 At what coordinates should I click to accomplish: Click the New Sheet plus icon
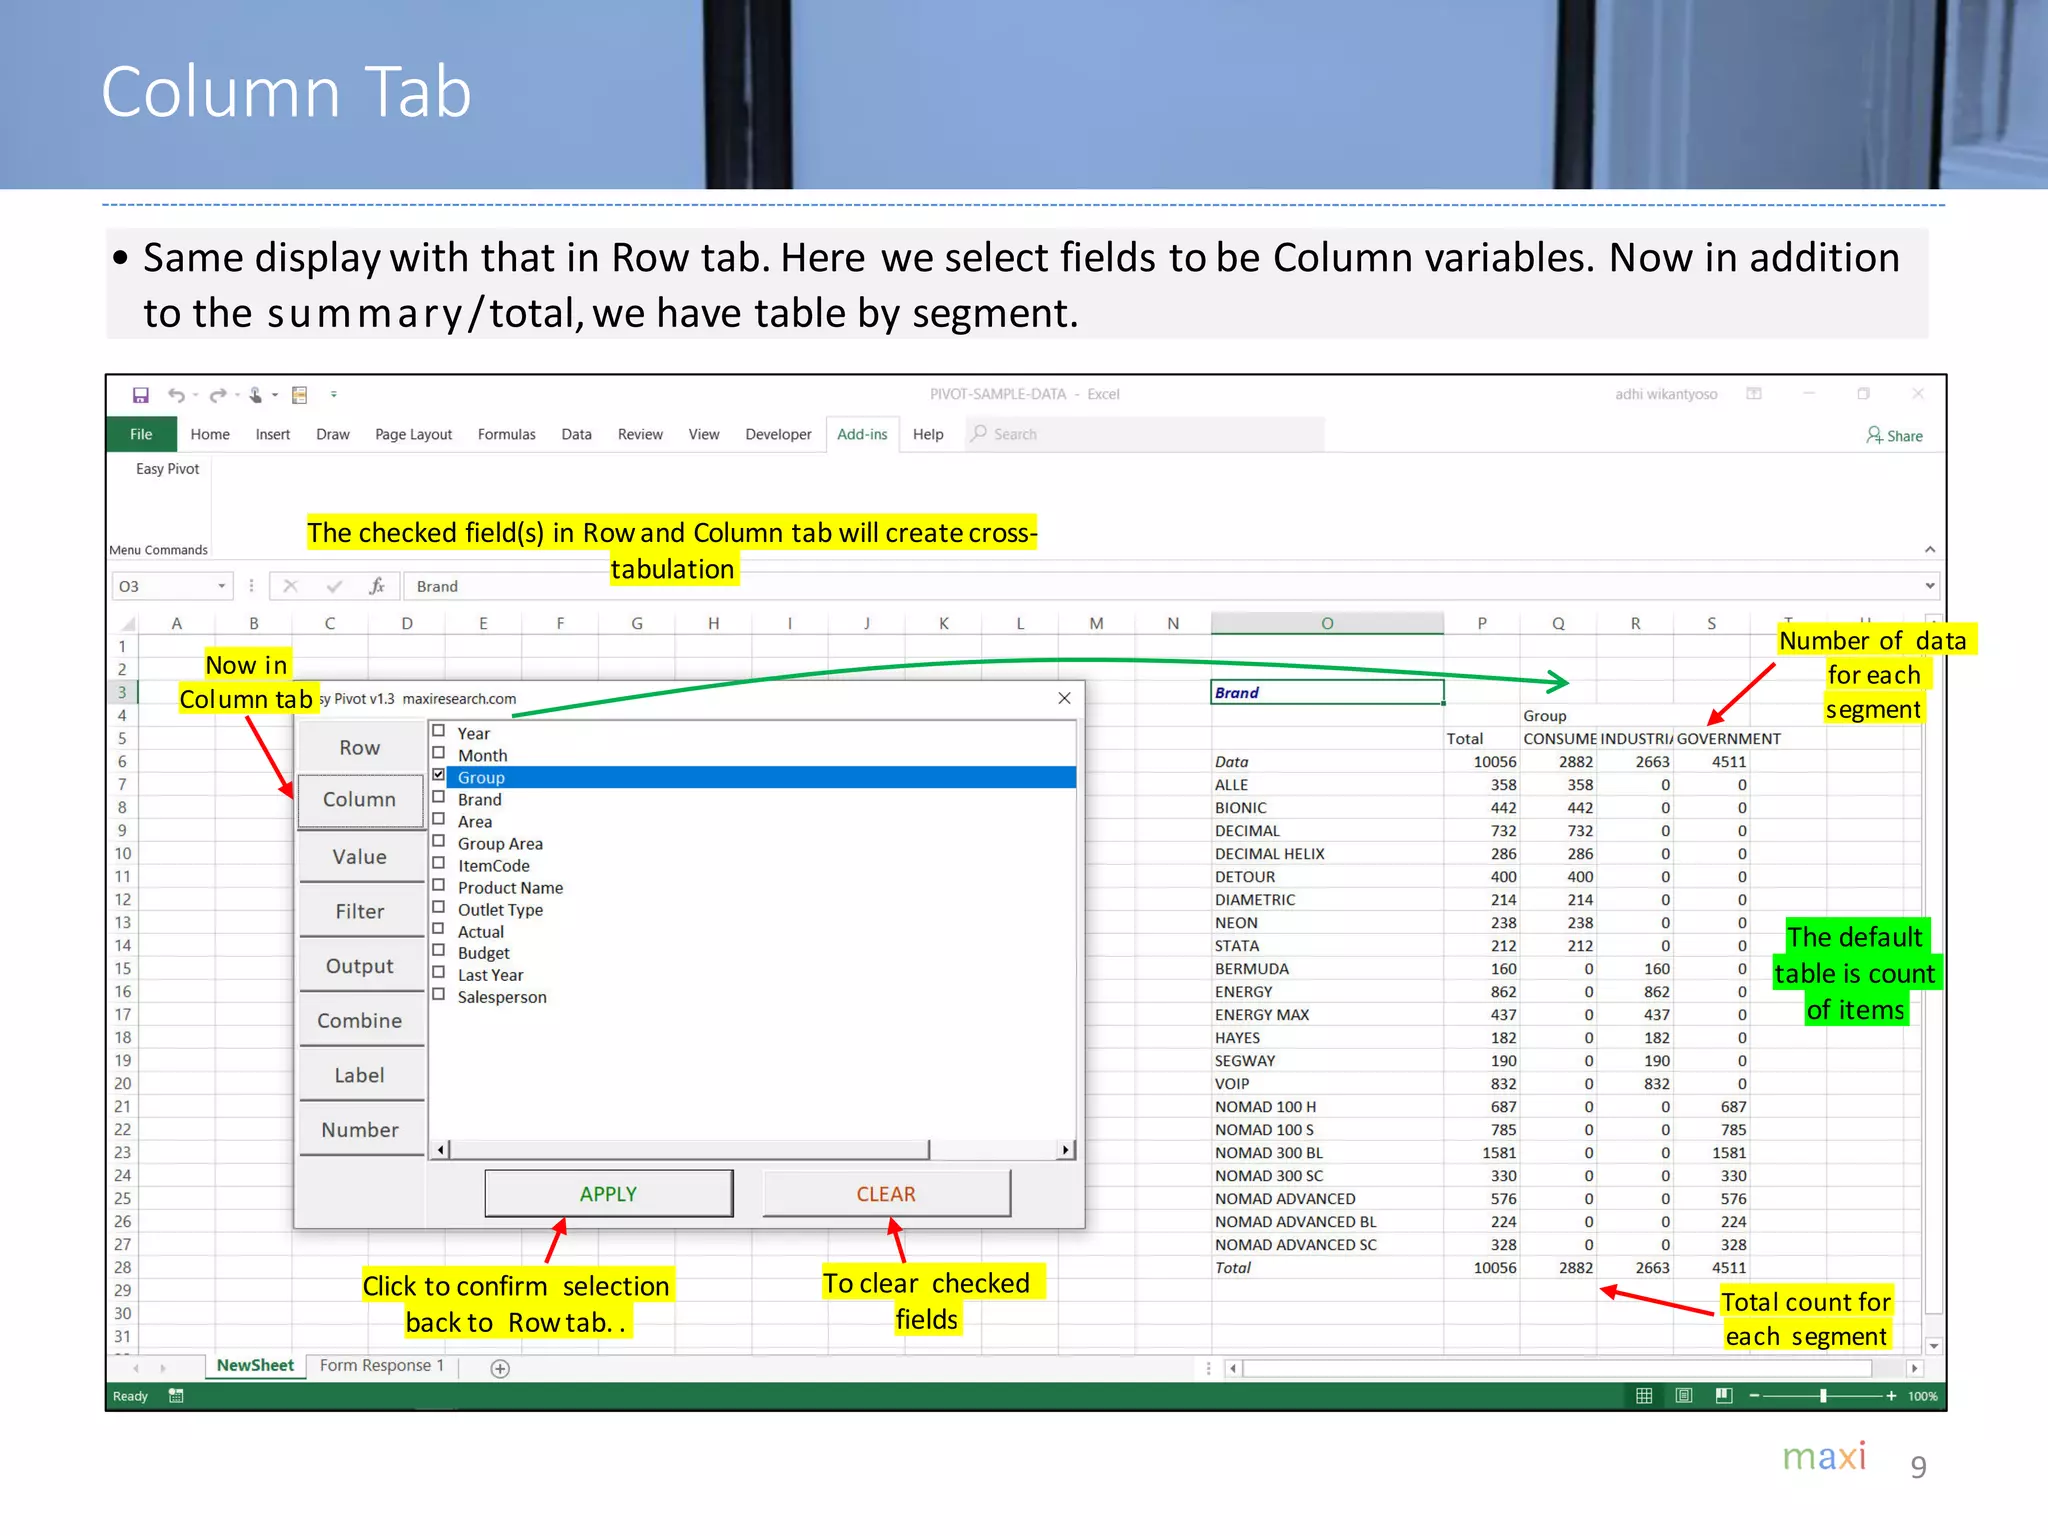tap(501, 1368)
